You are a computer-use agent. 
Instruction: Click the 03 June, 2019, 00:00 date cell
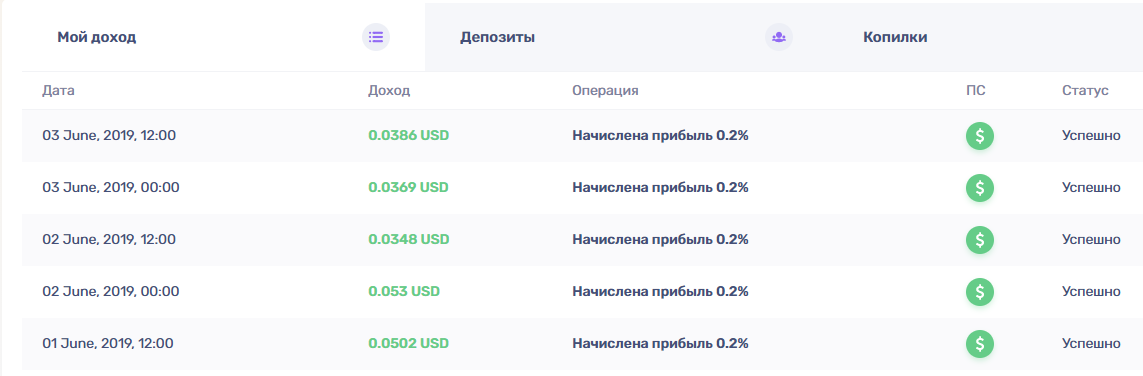tap(111, 187)
